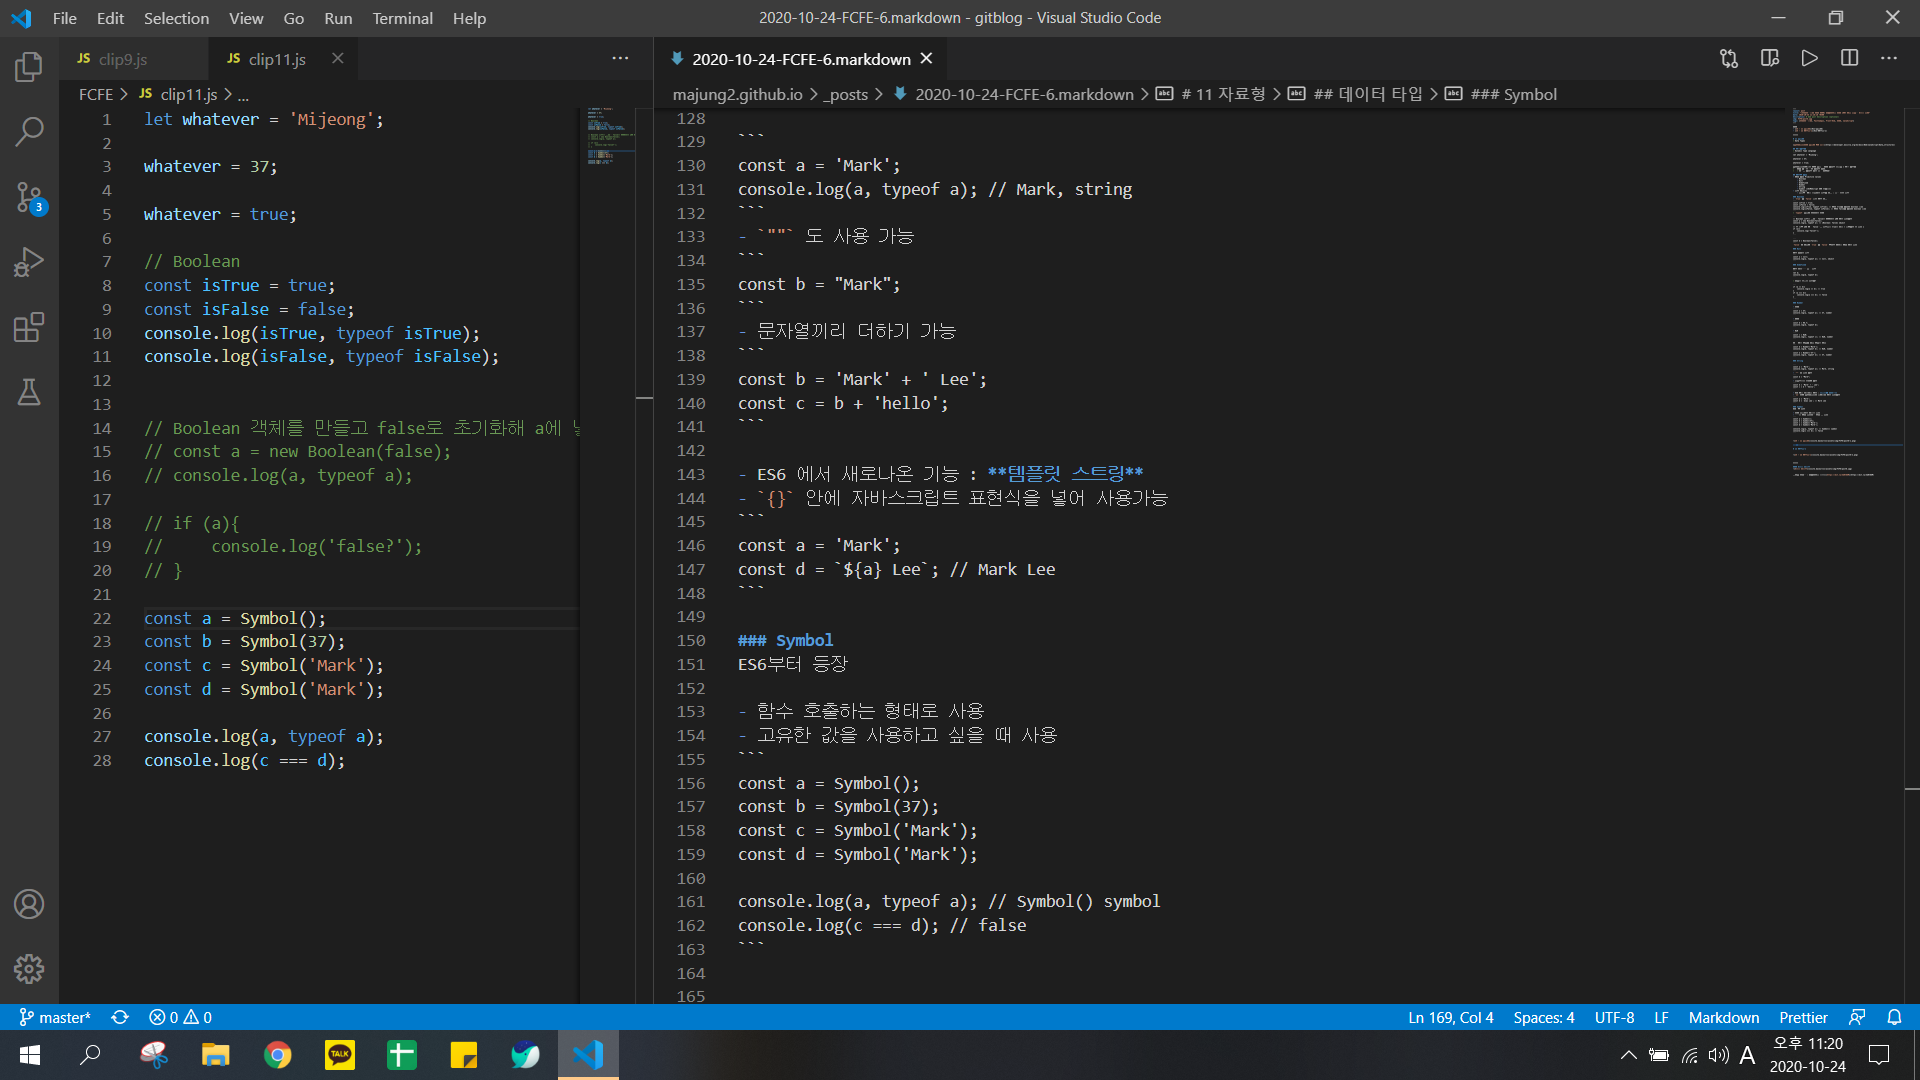Viewport: 1920px width, 1080px height.
Task: Click the Run code play icon
Action: [1809, 59]
